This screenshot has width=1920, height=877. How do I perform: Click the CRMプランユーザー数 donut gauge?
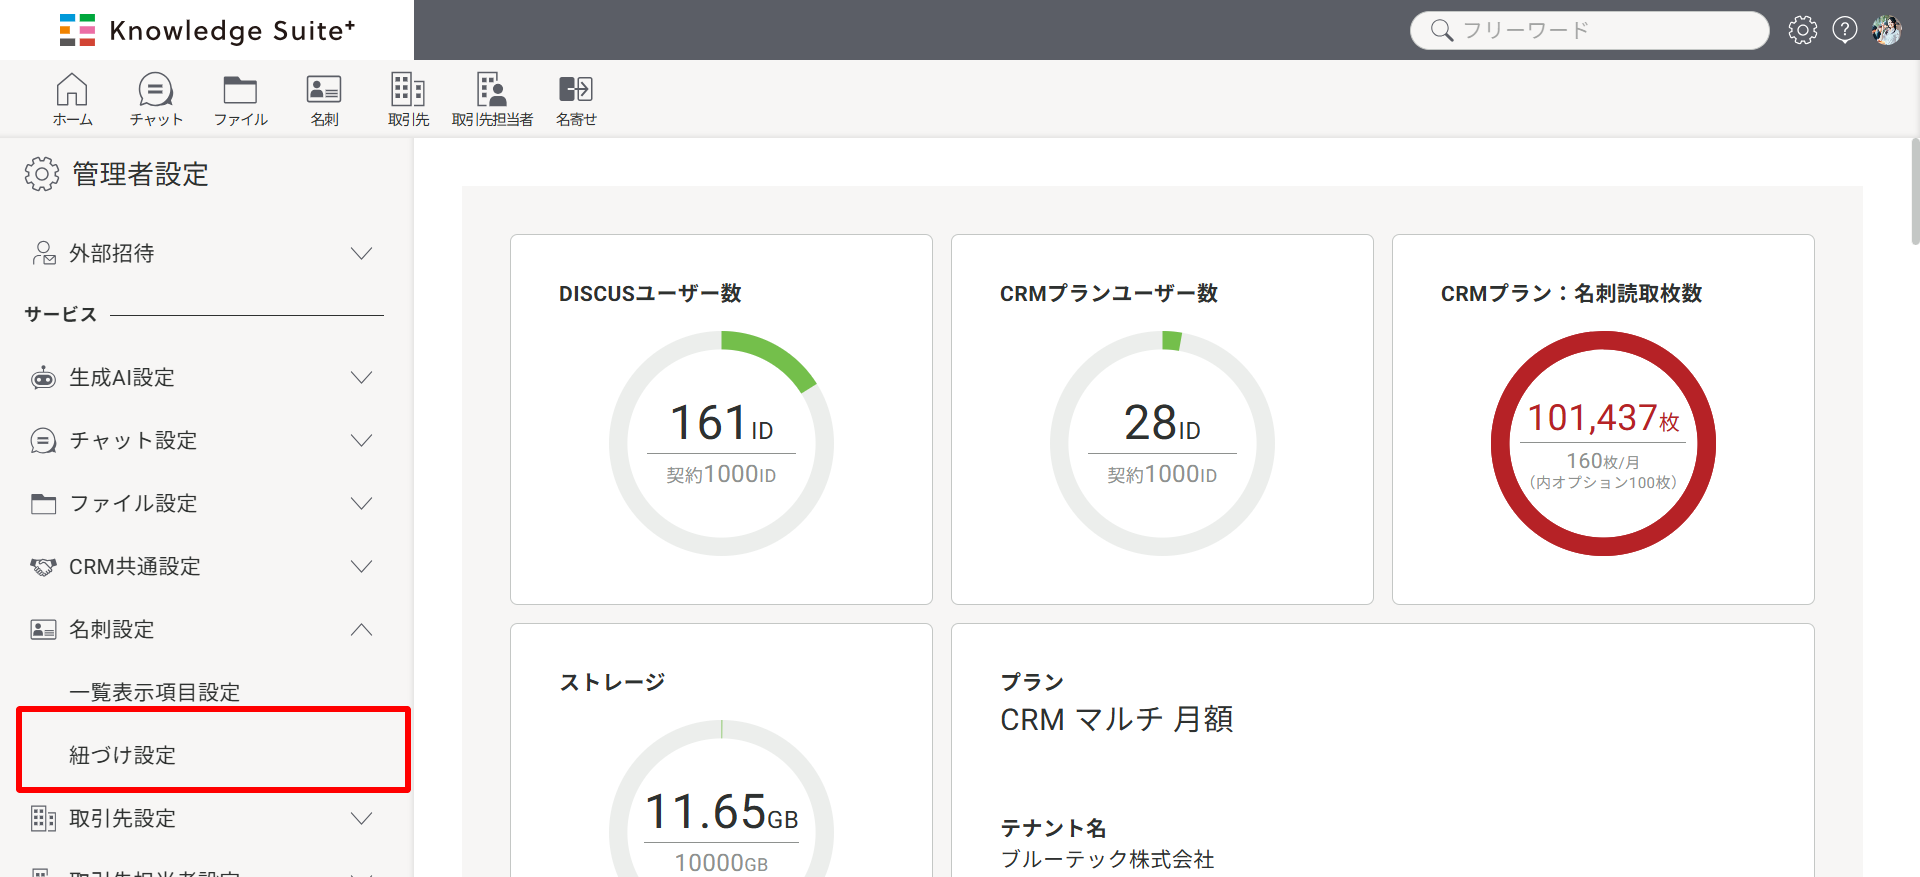point(1162,443)
